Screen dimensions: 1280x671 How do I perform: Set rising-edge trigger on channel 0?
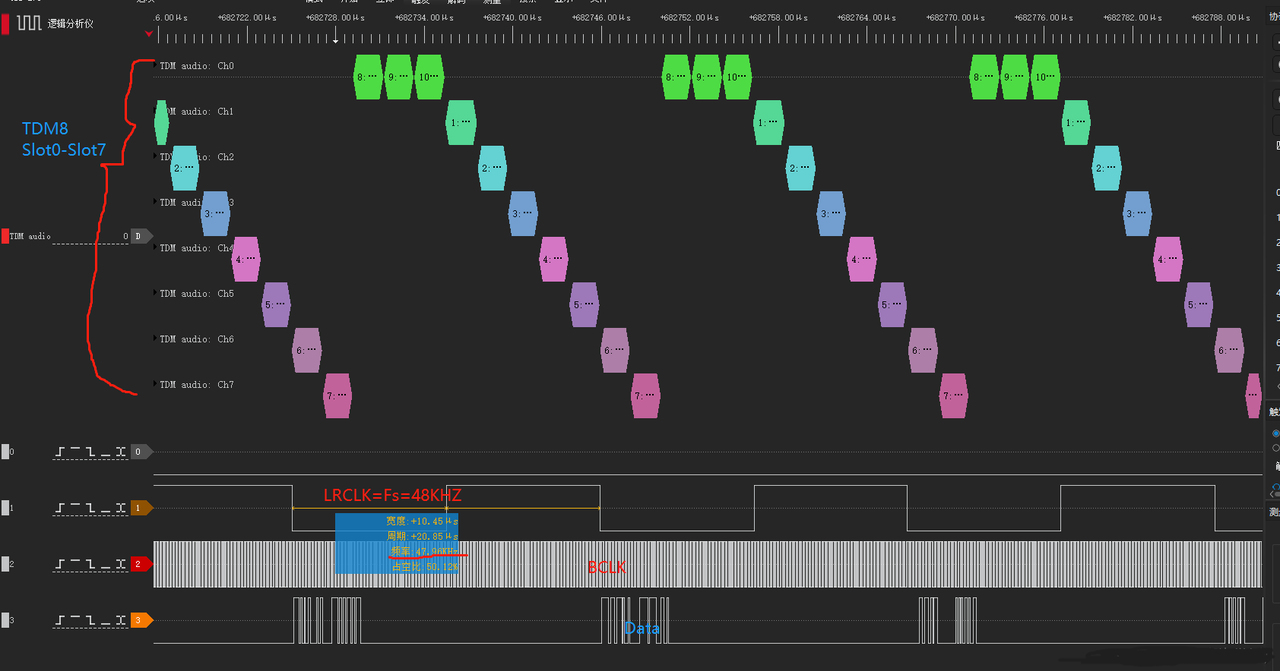pyautogui.click(x=60, y=452)
